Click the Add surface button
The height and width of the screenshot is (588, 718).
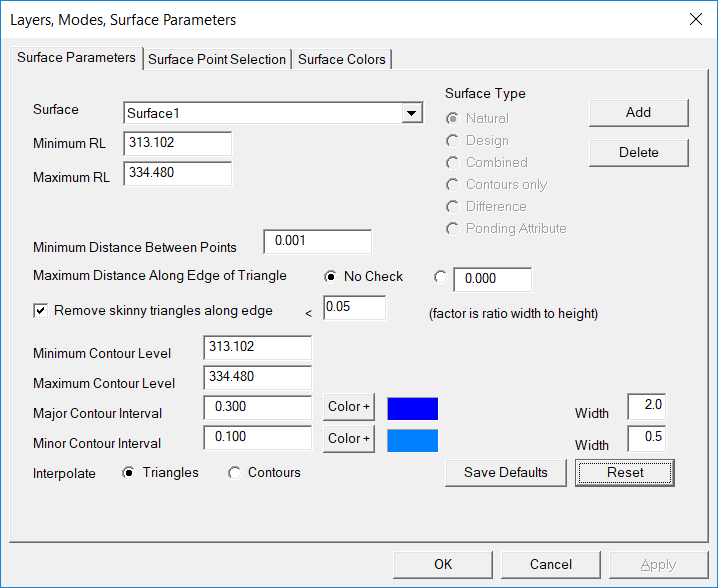(x=638, y=113)
